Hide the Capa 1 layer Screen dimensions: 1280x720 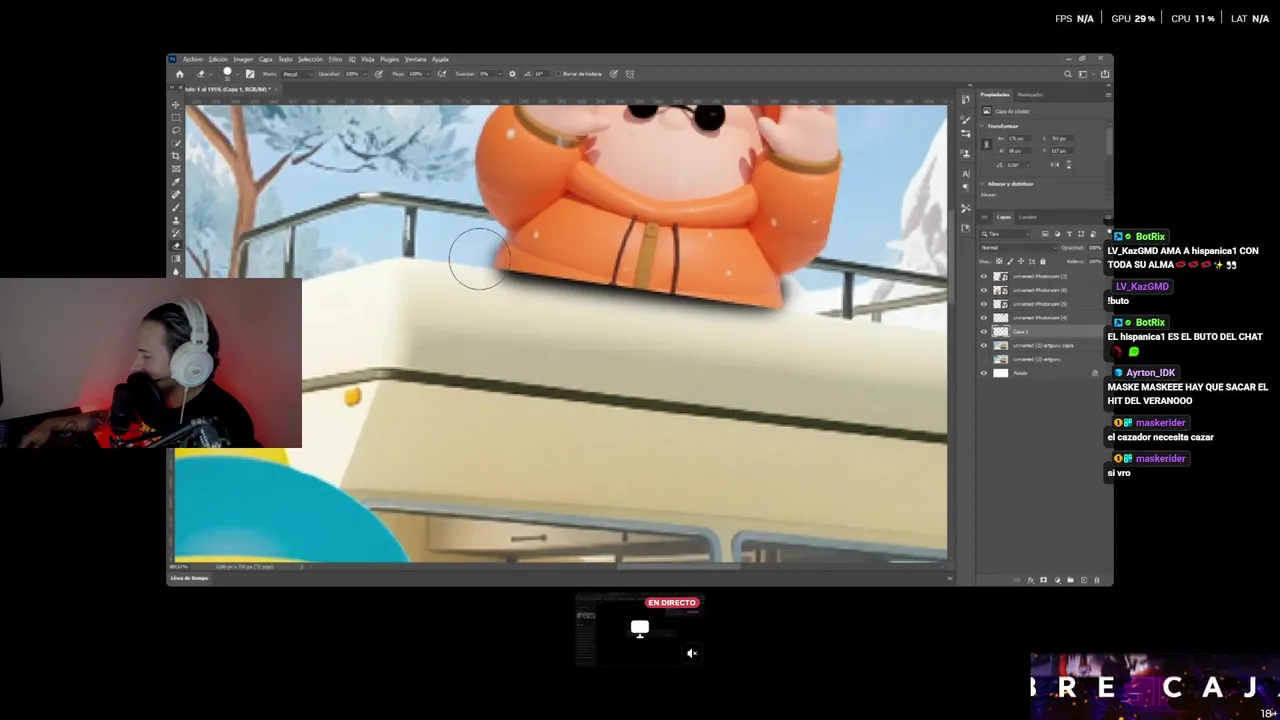click(983, 331)
